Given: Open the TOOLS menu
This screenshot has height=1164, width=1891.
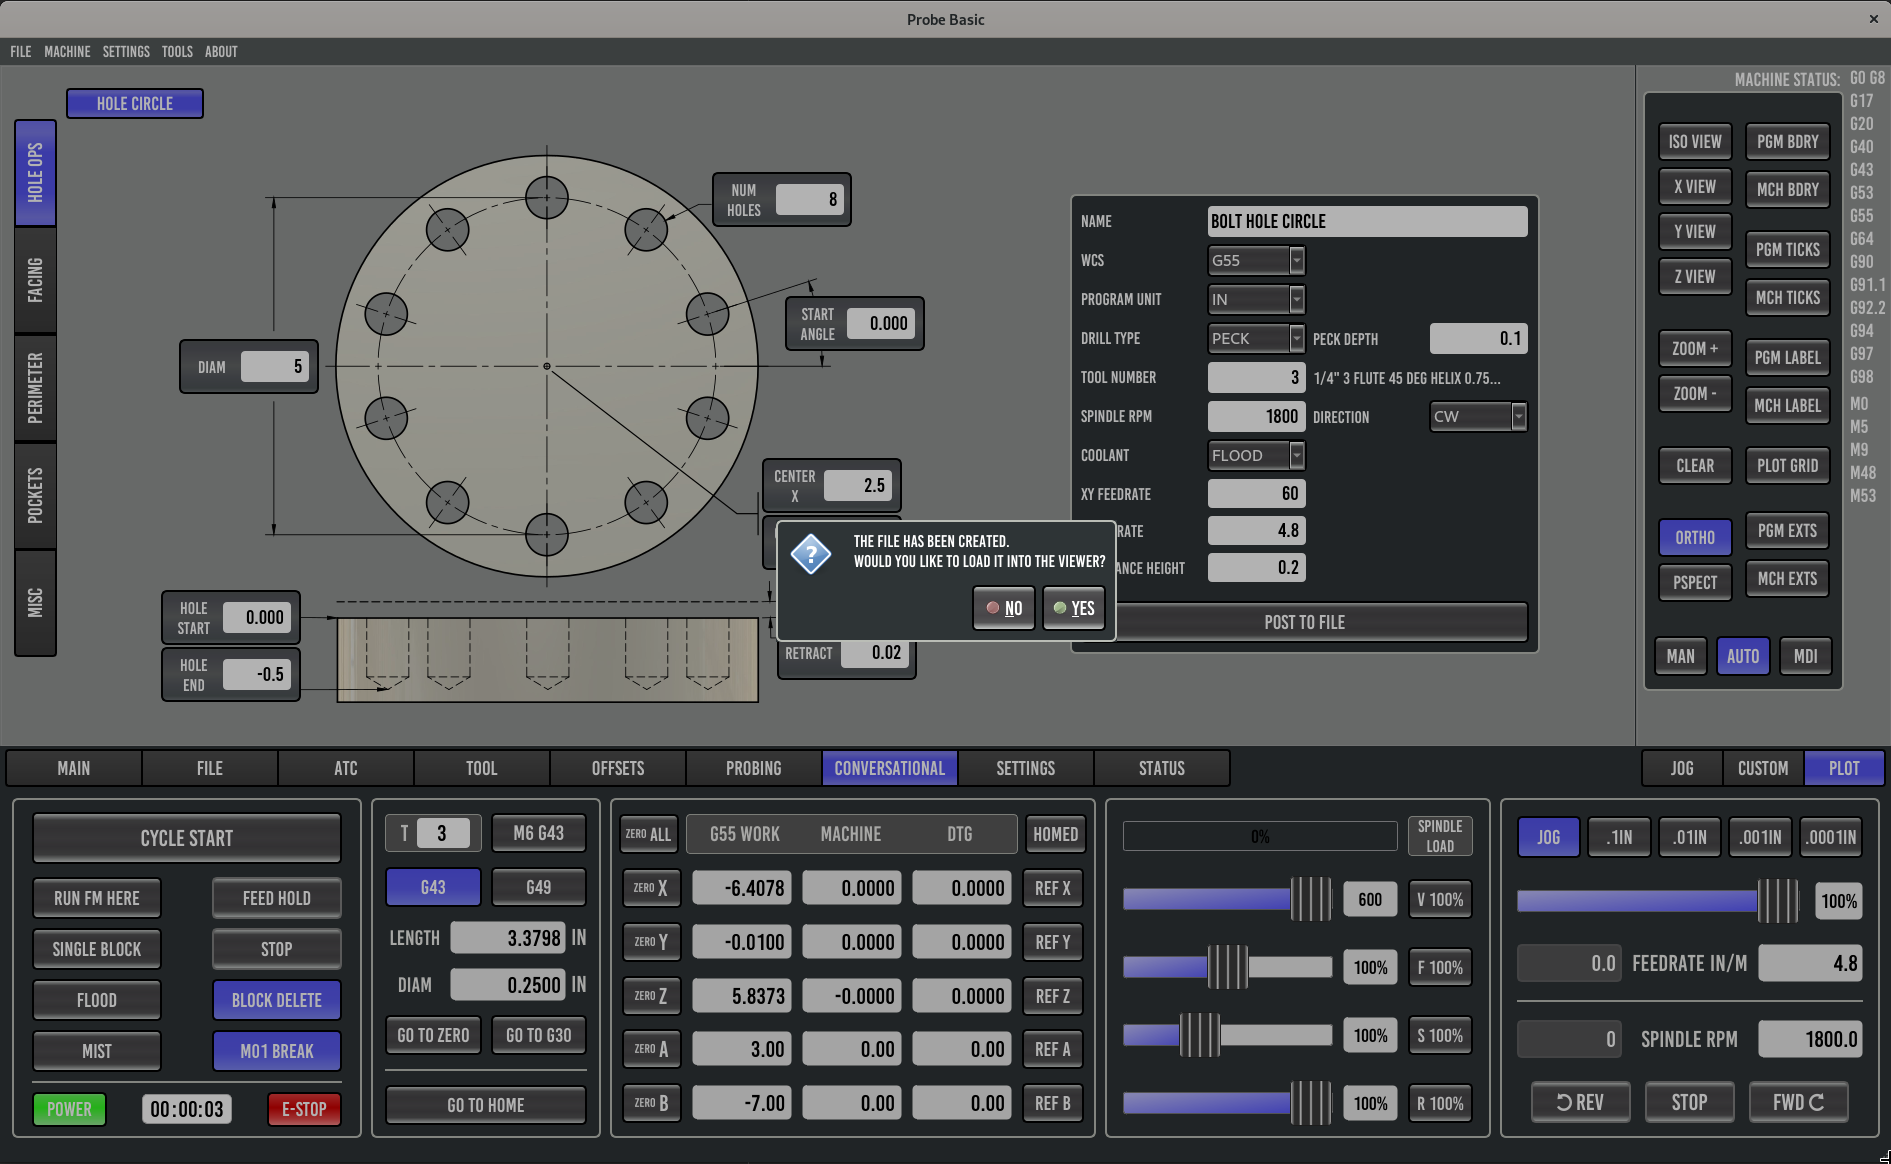Looking at the screenshot, I should coord(177,52).
